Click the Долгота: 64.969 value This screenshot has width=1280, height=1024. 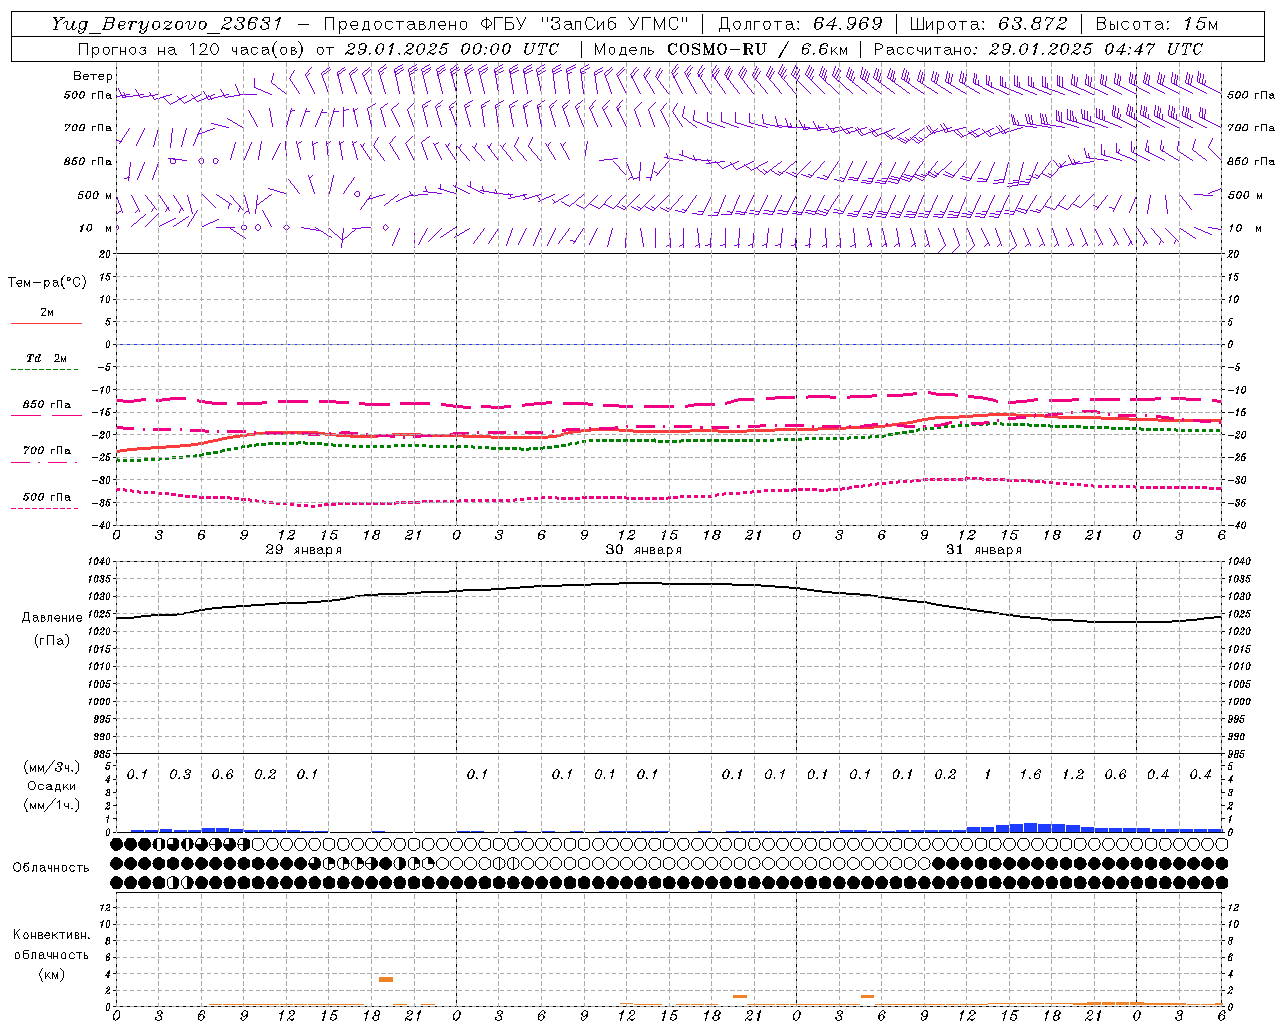tap(801, 24)
